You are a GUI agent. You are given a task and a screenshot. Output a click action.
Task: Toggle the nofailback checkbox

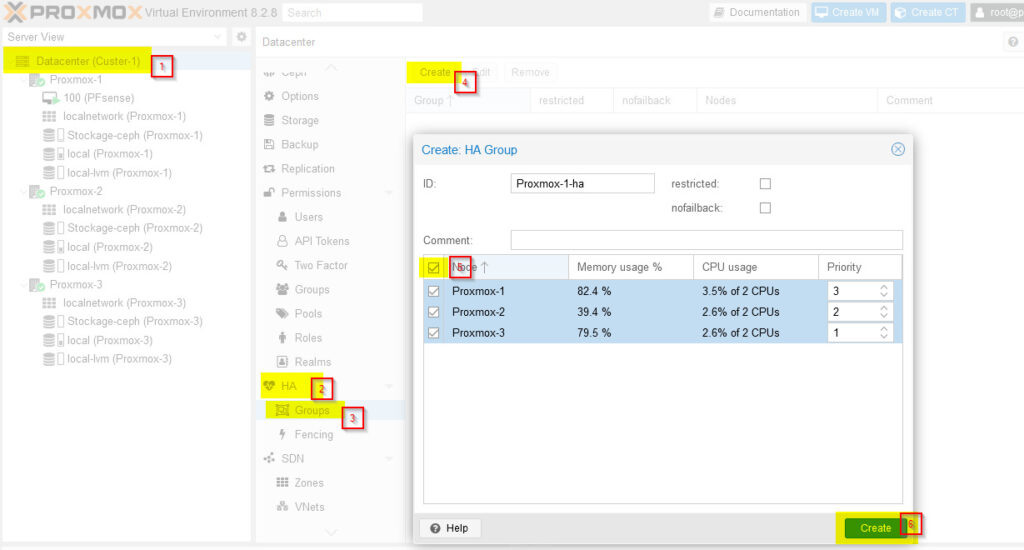[765, 208]
